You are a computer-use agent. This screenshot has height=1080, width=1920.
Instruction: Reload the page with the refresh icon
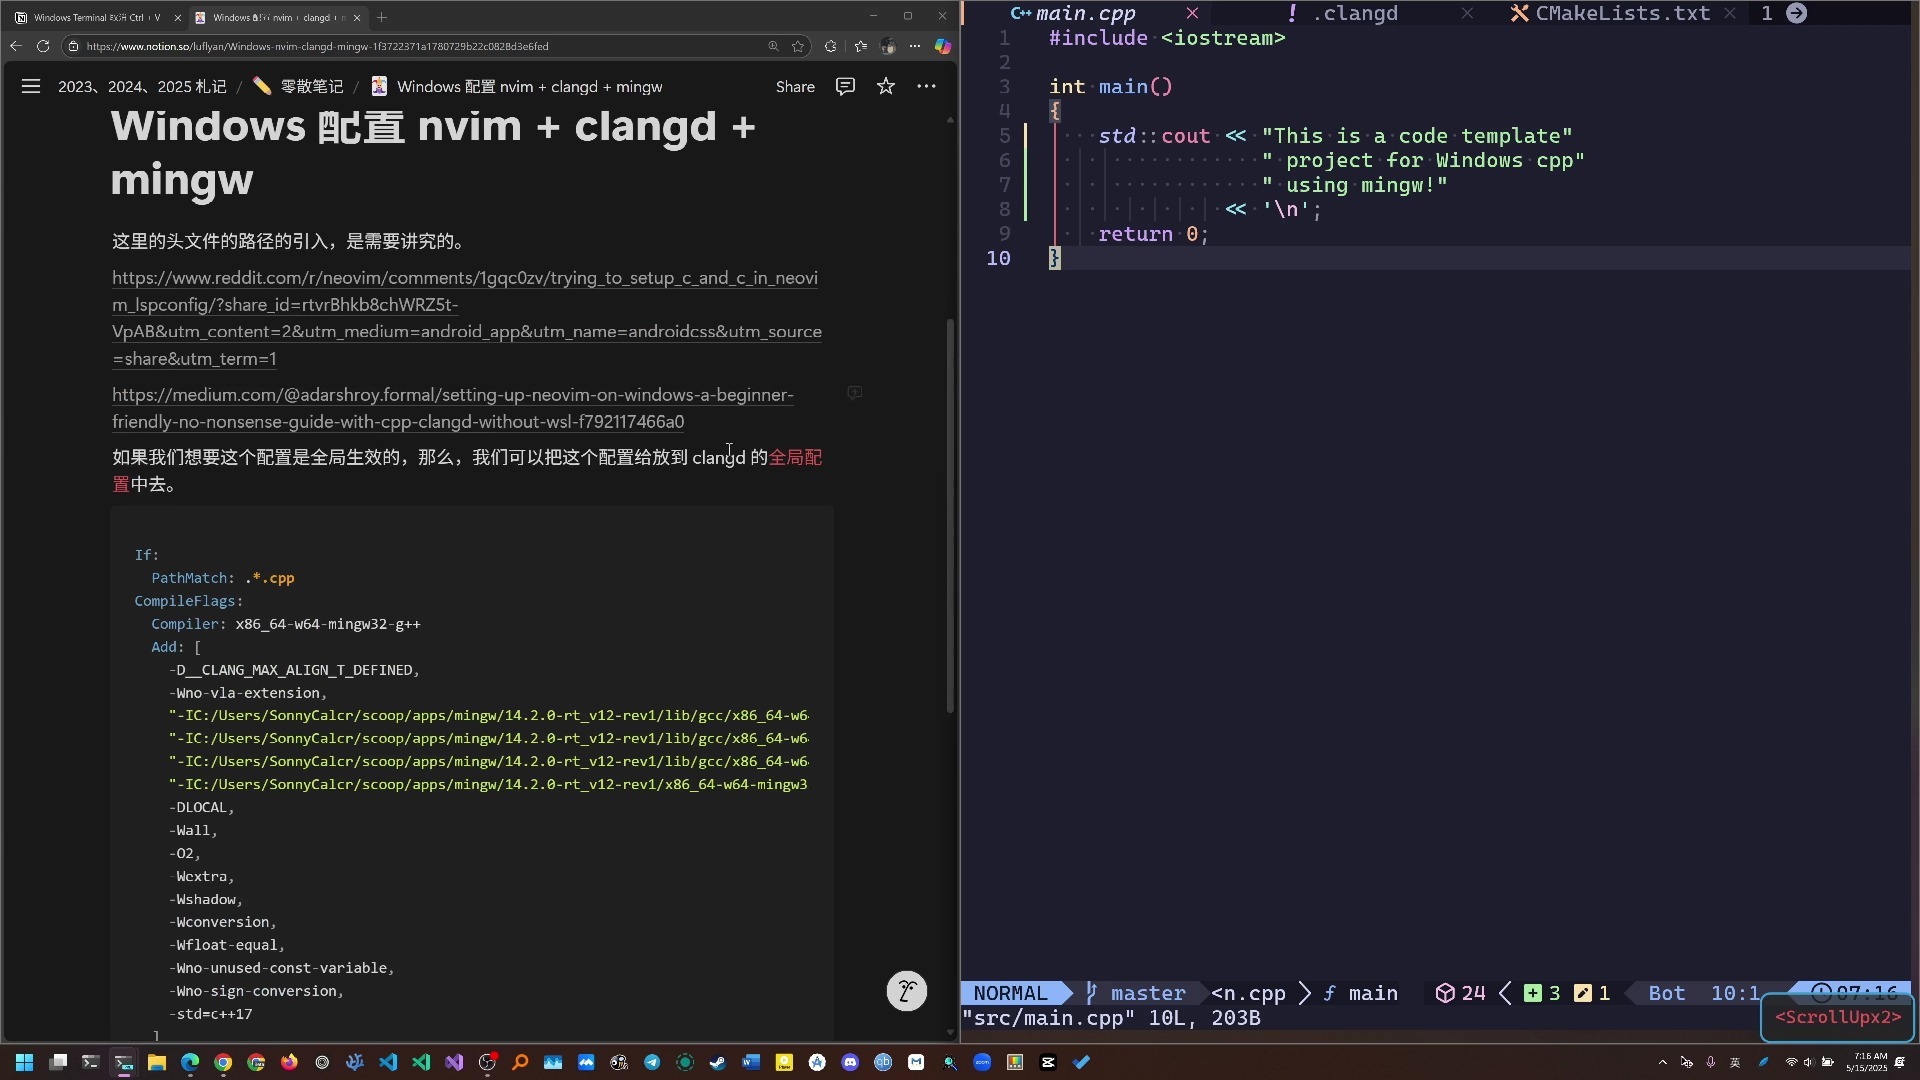[x=43, y=46]
